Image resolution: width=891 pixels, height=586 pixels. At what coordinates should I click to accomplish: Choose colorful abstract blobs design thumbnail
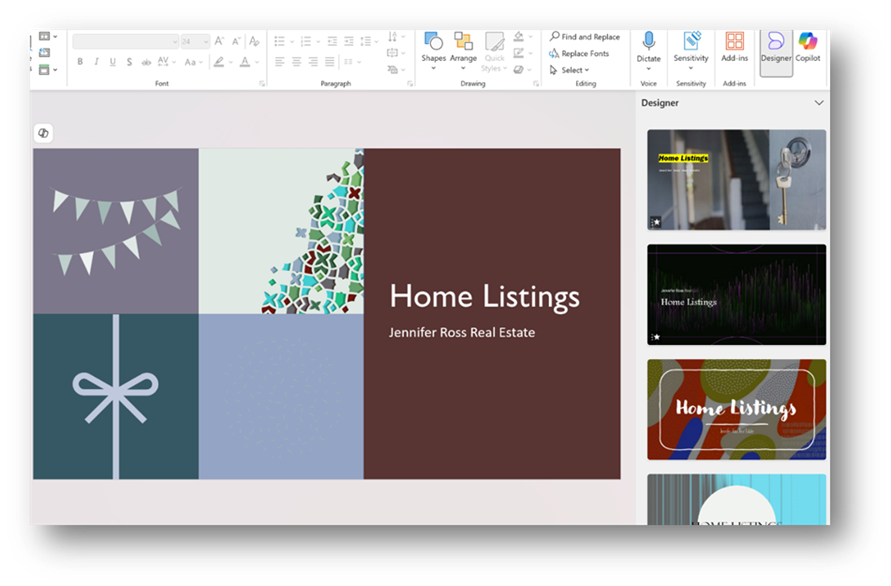(x=736, y=409)
